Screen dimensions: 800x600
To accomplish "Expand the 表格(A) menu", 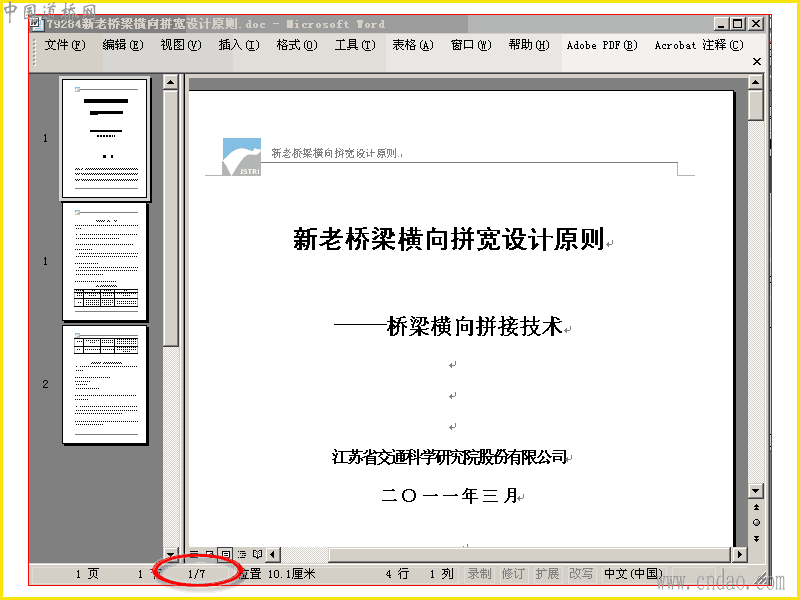I will (x=413, y=45).
